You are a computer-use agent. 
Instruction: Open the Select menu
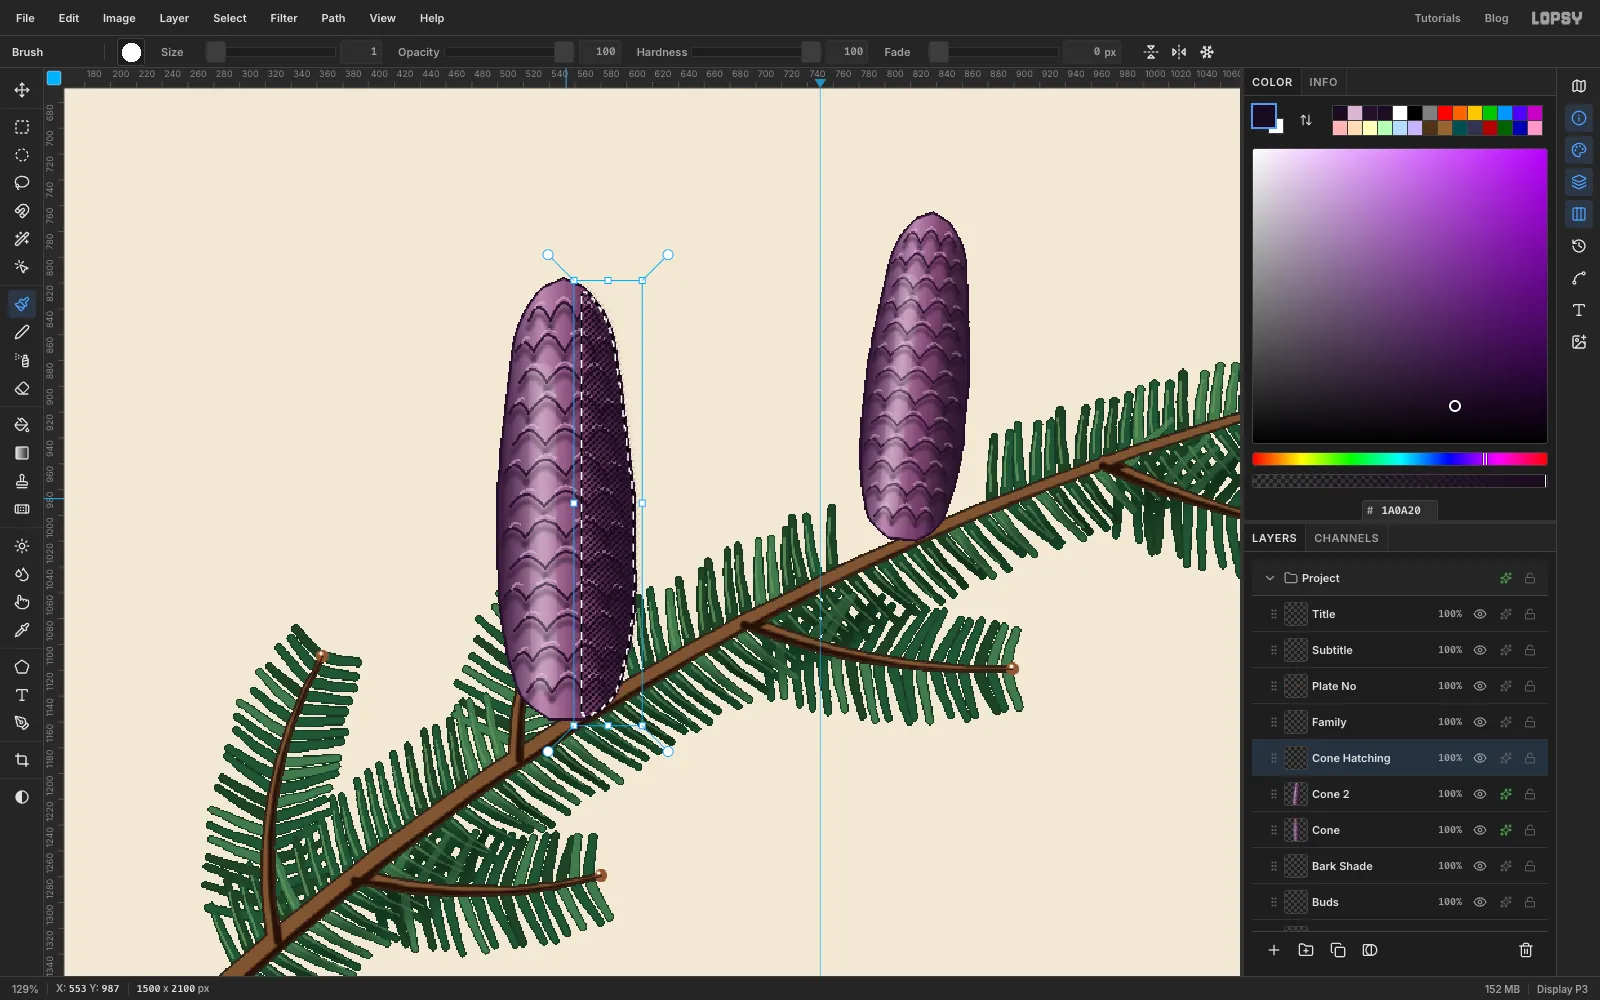(230, 18)
